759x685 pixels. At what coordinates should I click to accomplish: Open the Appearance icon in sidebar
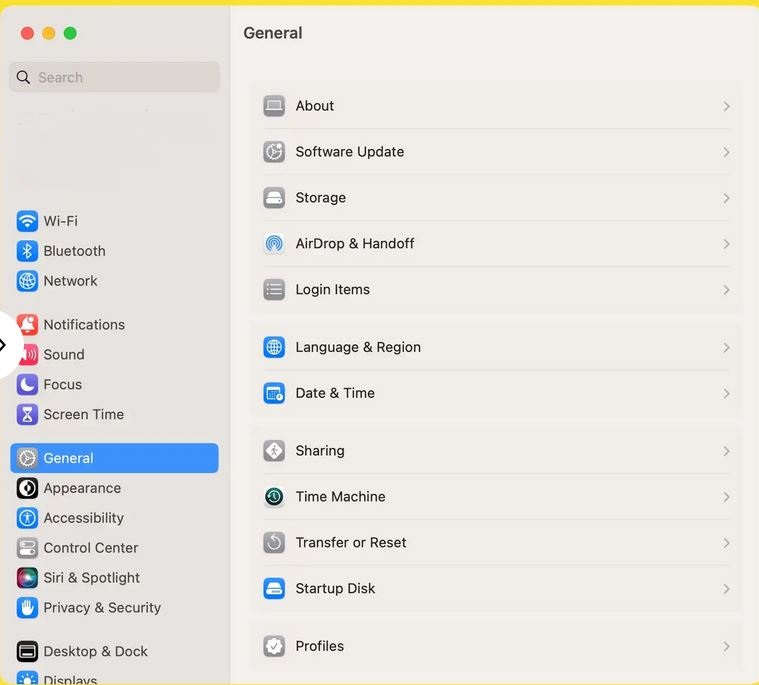tap(27, 488)
